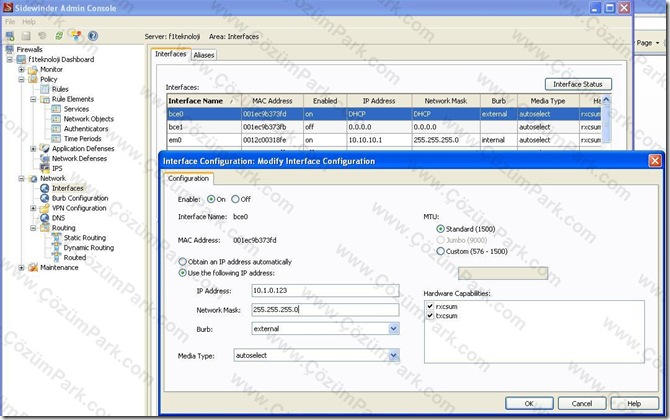Click the green refresh toolbar icon
This screenshot has width=670, height=420.
tap(59, 36)
